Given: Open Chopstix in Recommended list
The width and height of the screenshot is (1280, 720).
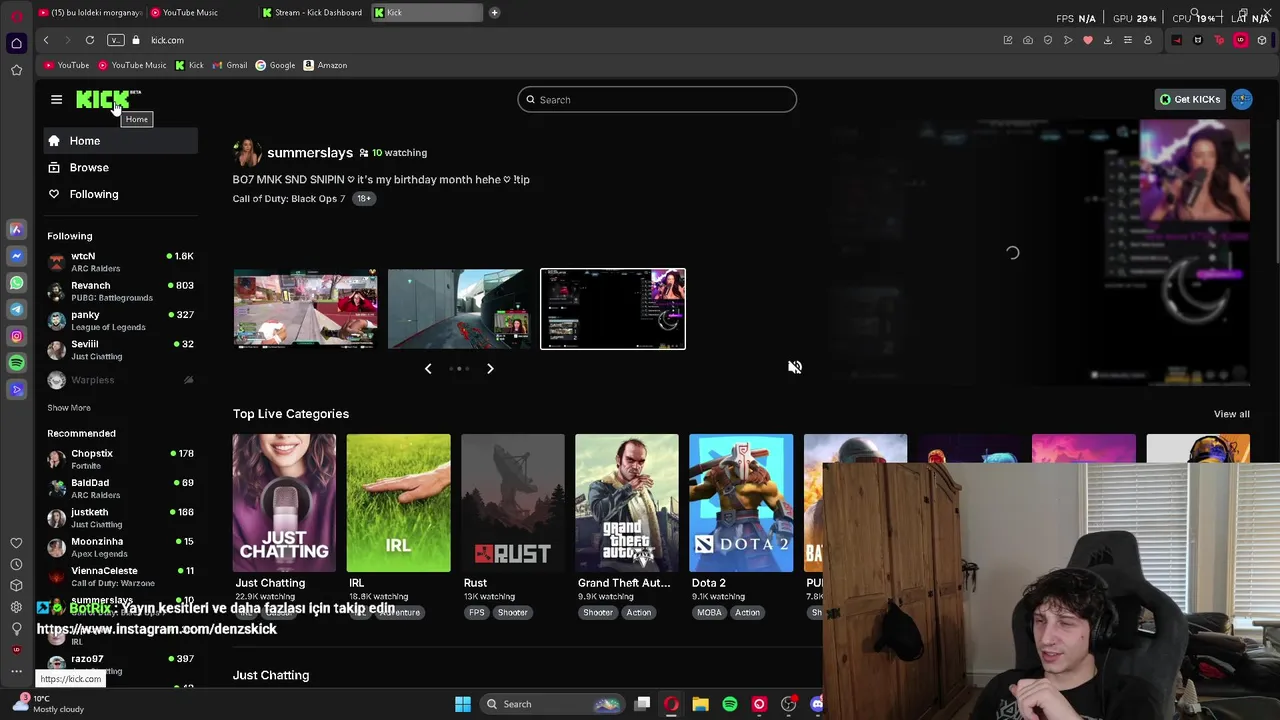Looking at the screenshot, I should [x=121, y=459].
